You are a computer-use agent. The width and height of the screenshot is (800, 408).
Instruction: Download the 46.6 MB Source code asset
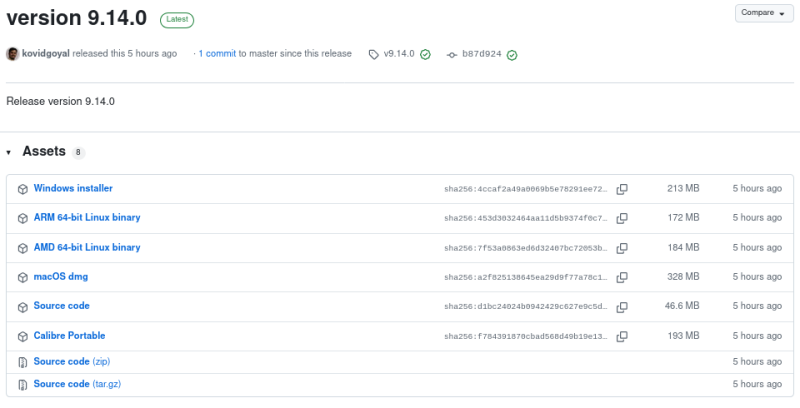(62, 305)
